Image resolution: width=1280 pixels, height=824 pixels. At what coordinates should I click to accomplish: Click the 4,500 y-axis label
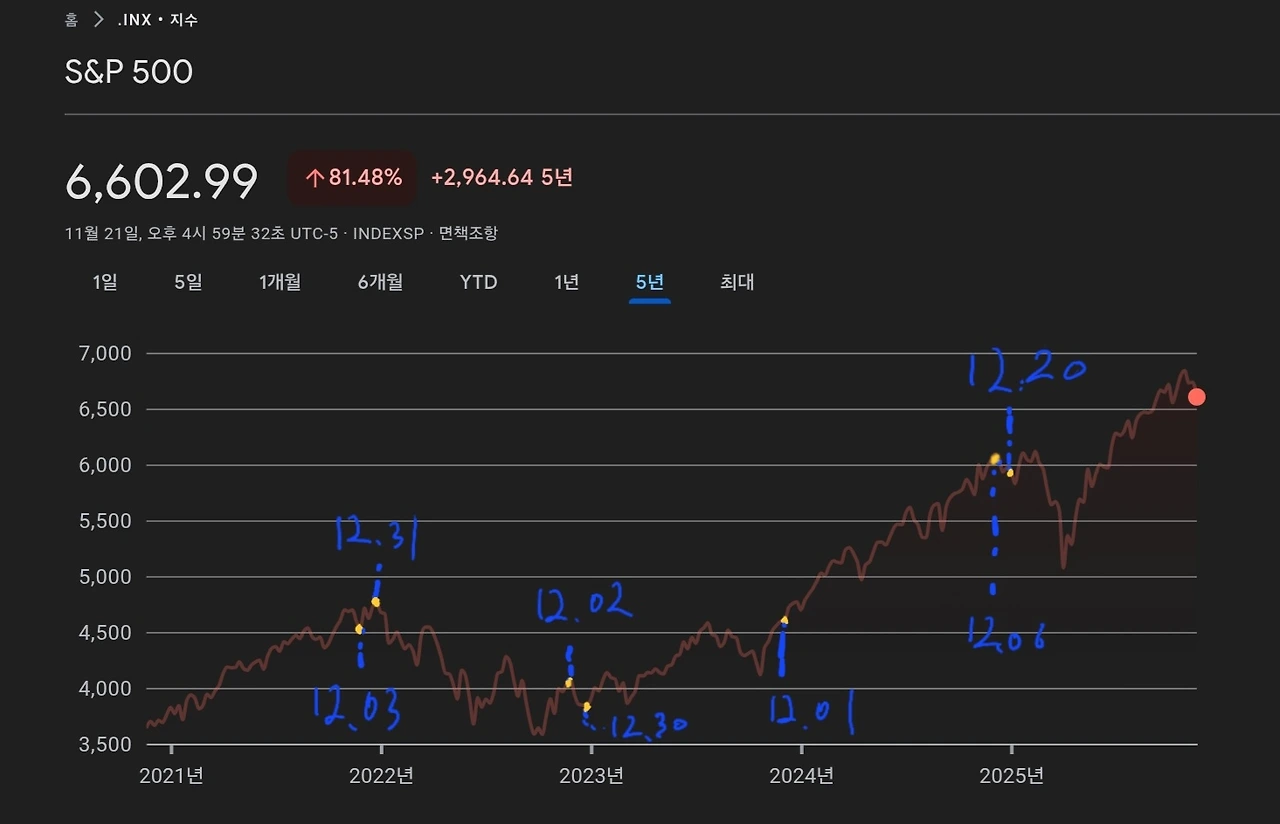[103, 633]
